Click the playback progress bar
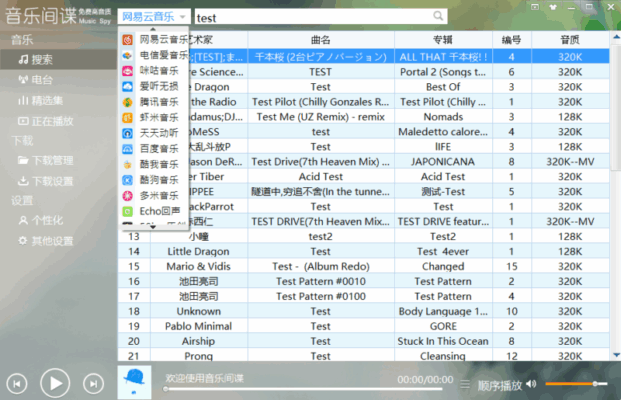Image resolution: width=621 pixels, height=400 pixels. (x=303, y=389)
